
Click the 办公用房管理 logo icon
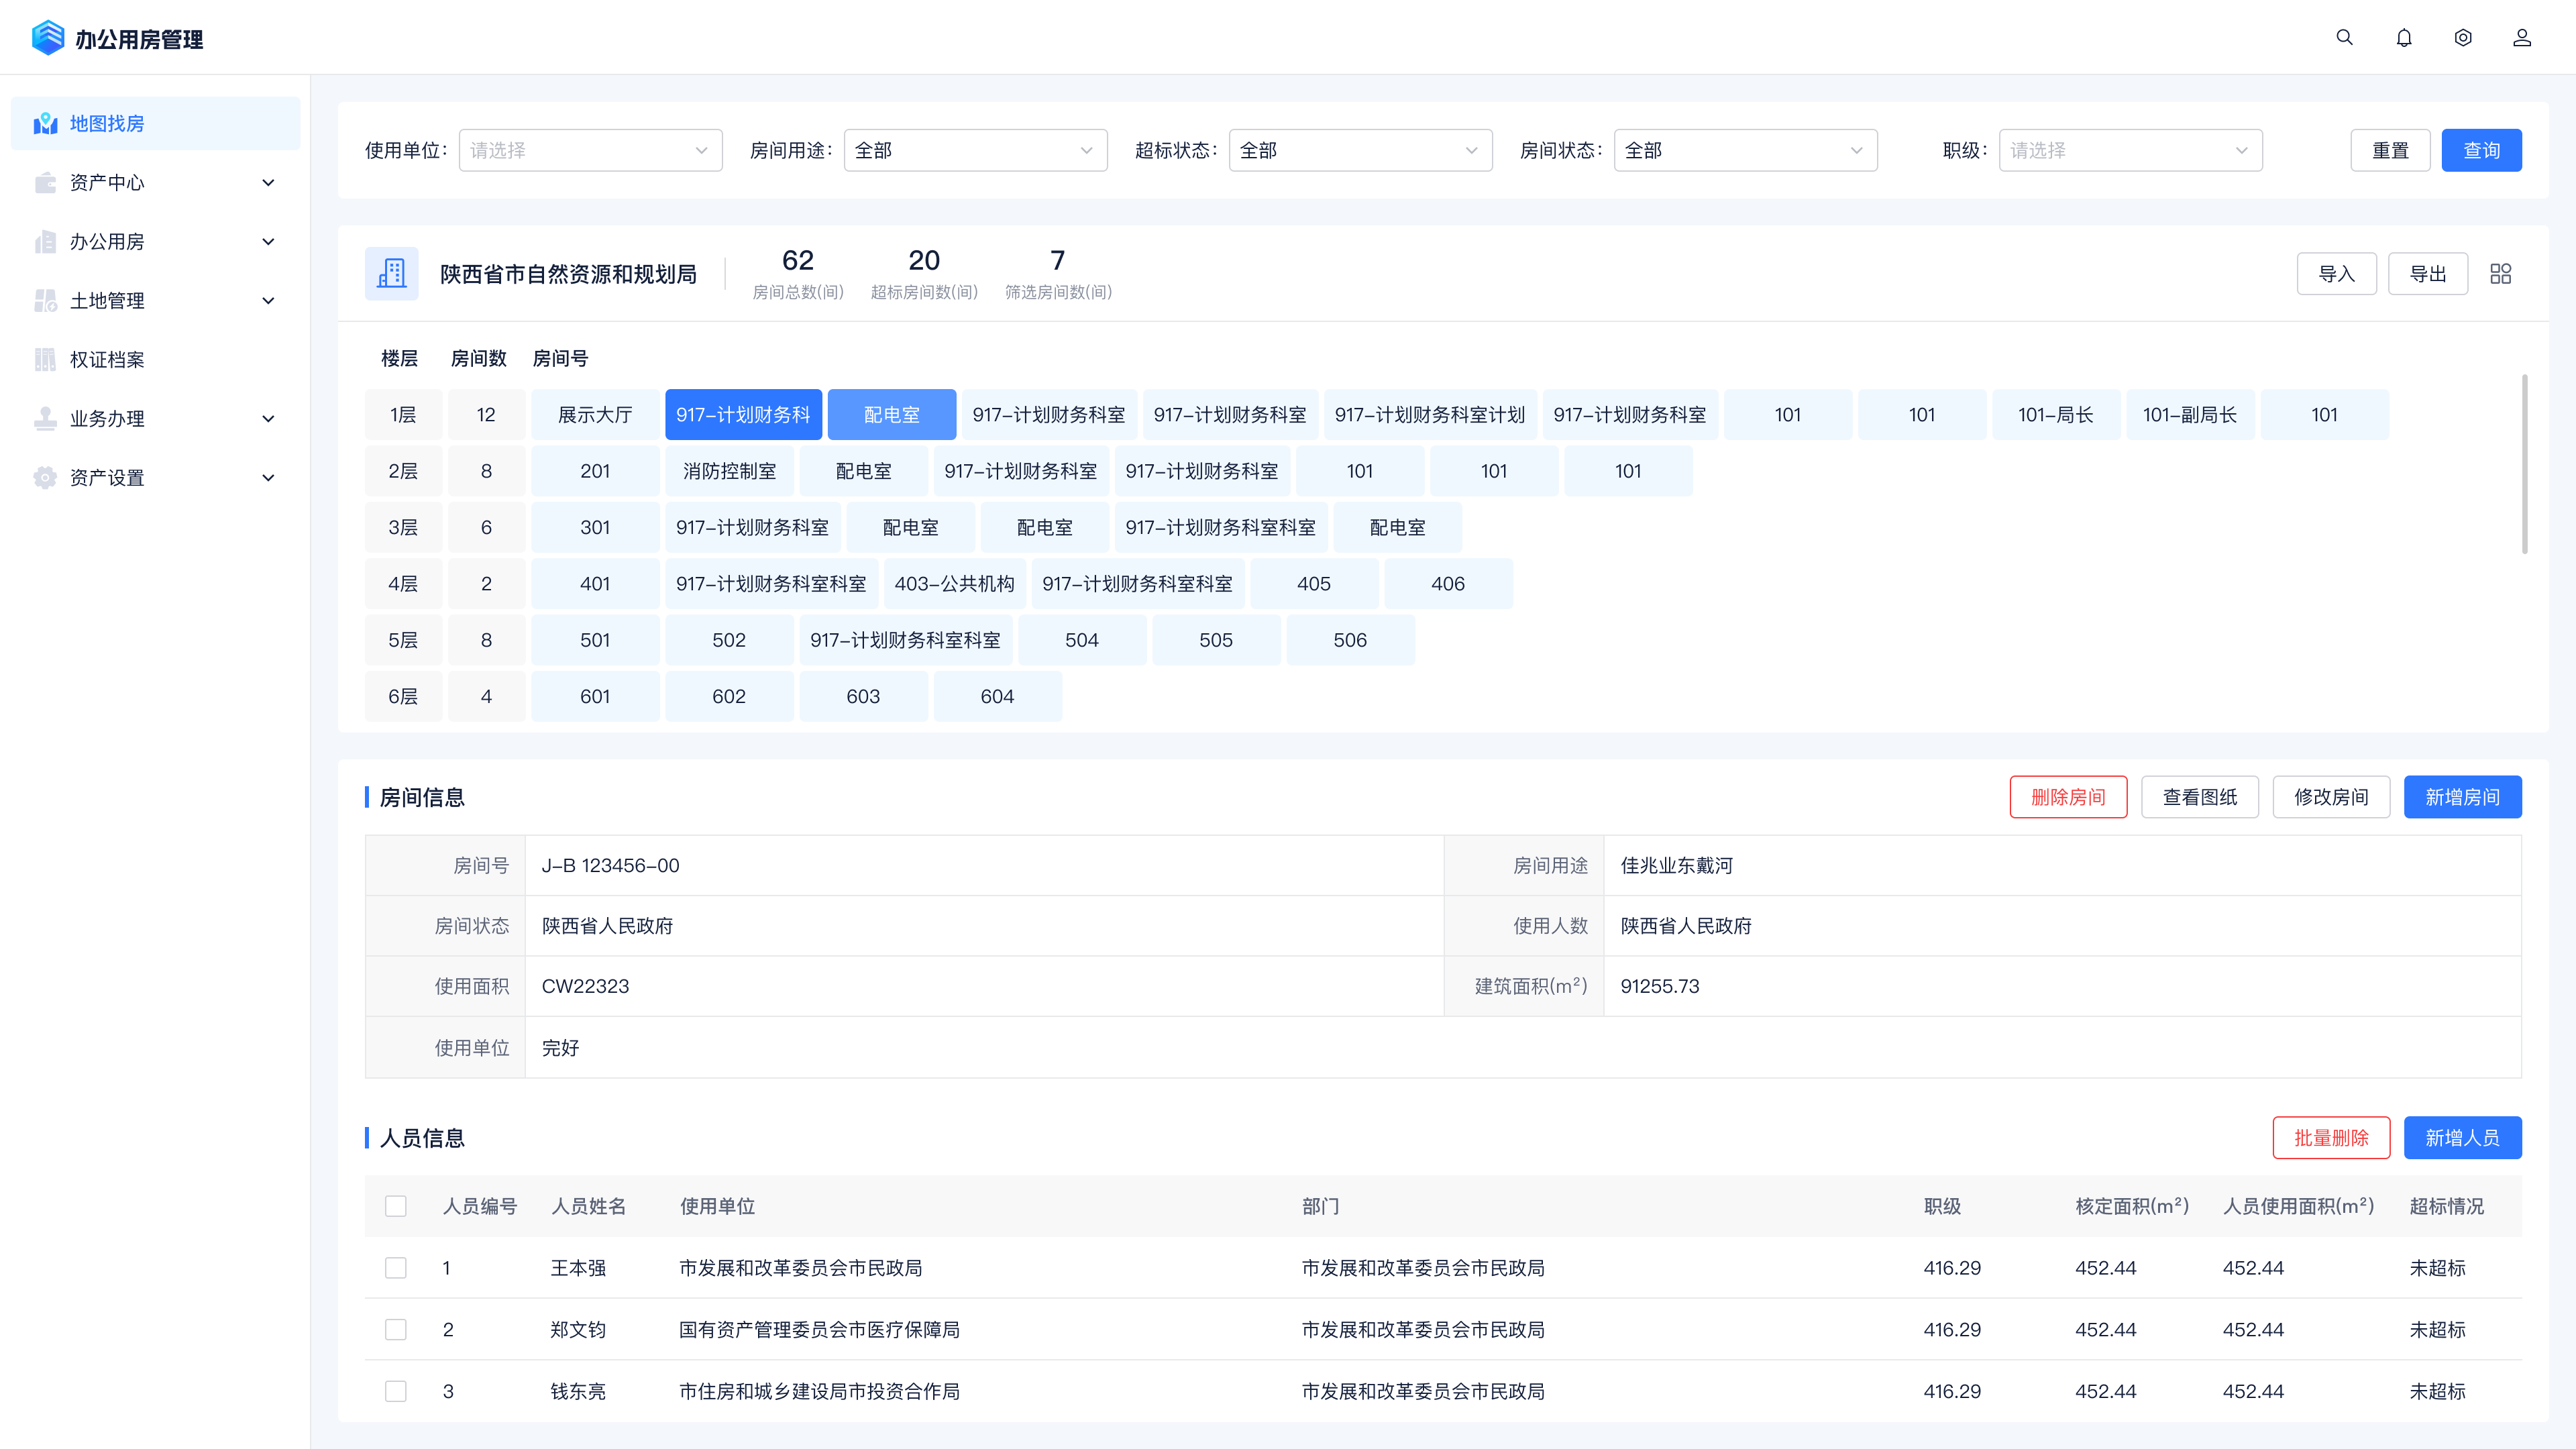click(47, 38)
